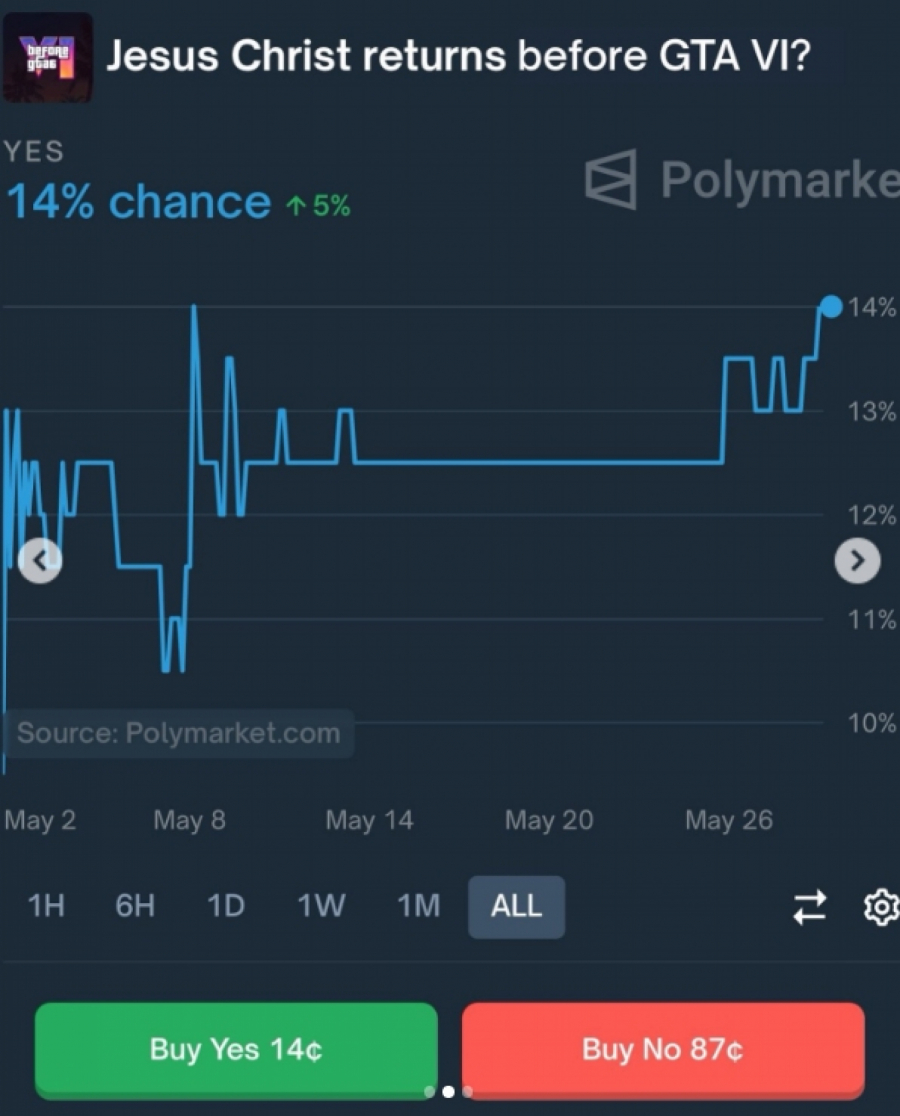Select the 6H time range
This screenshot has width=900, height=1116.
coord(135,907)
